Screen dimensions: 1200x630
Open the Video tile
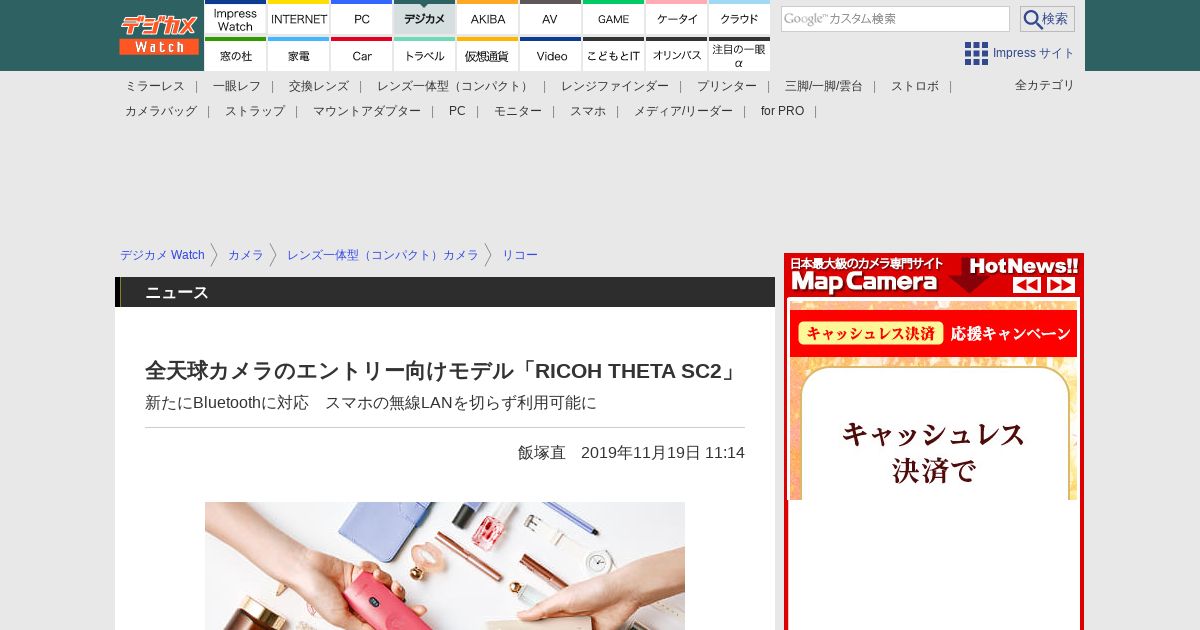tap(551, 55)
